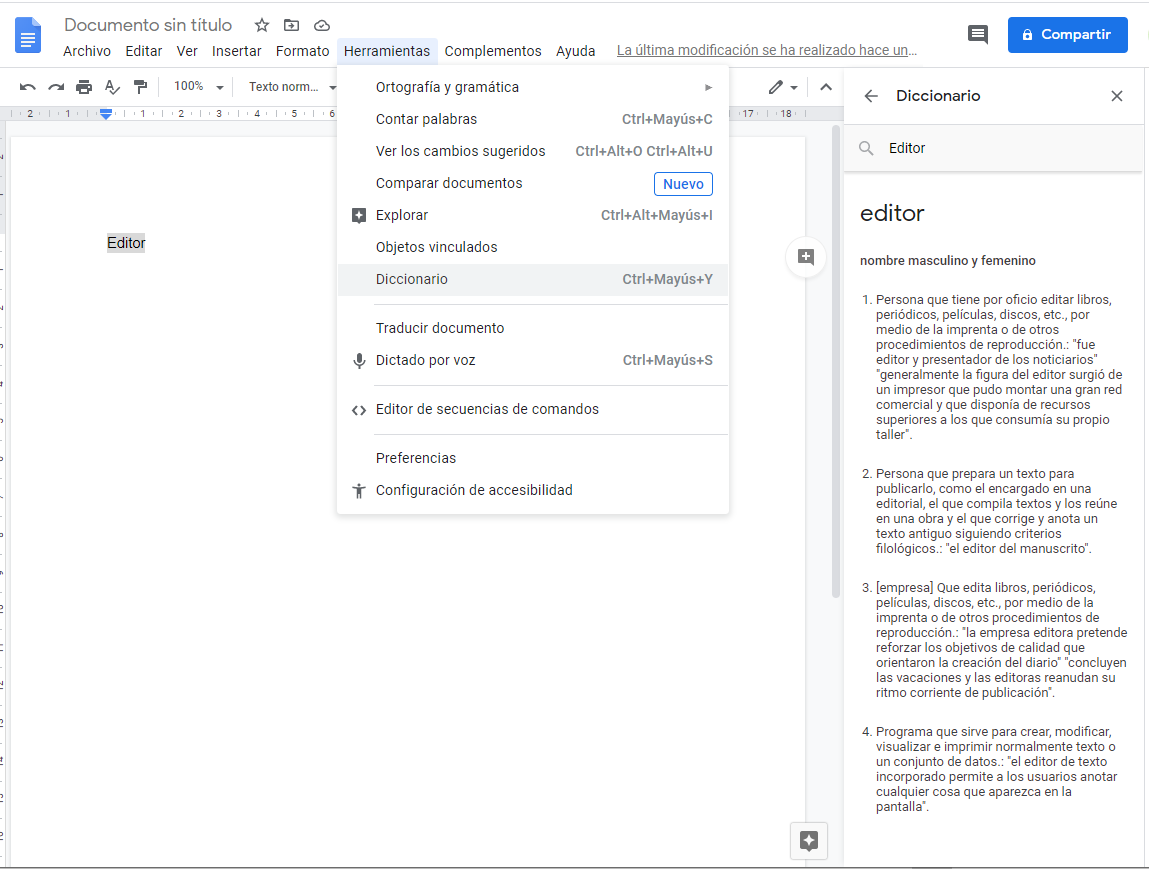The image size is (1149, 869).
Task: Star this document as favorite
Action: pos(262,25)
